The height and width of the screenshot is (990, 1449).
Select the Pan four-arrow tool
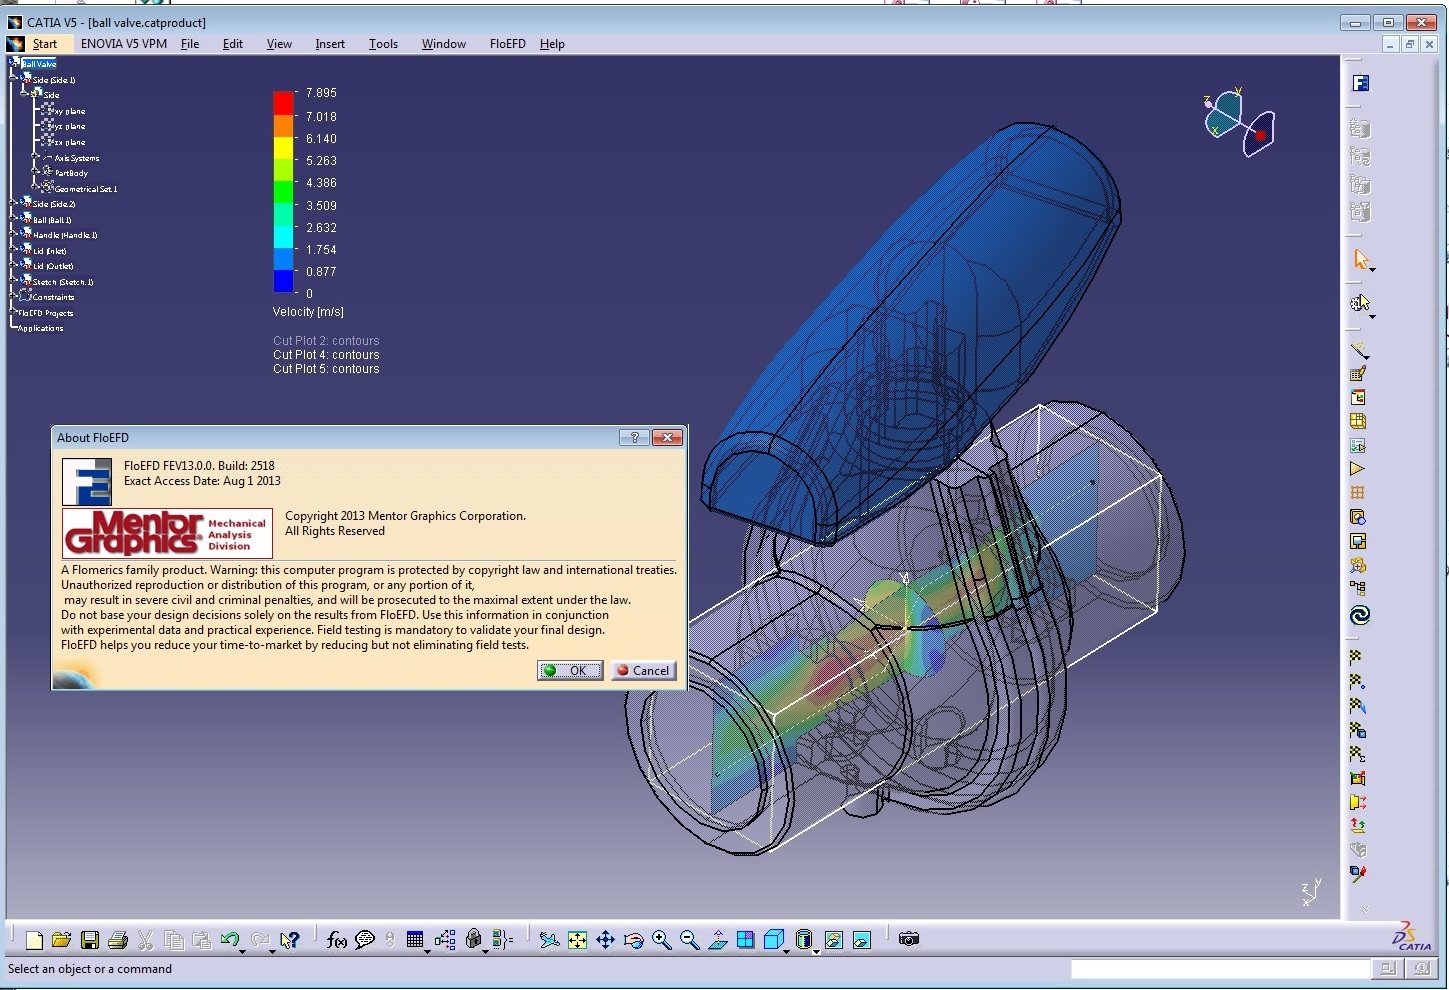click(605, 940)
